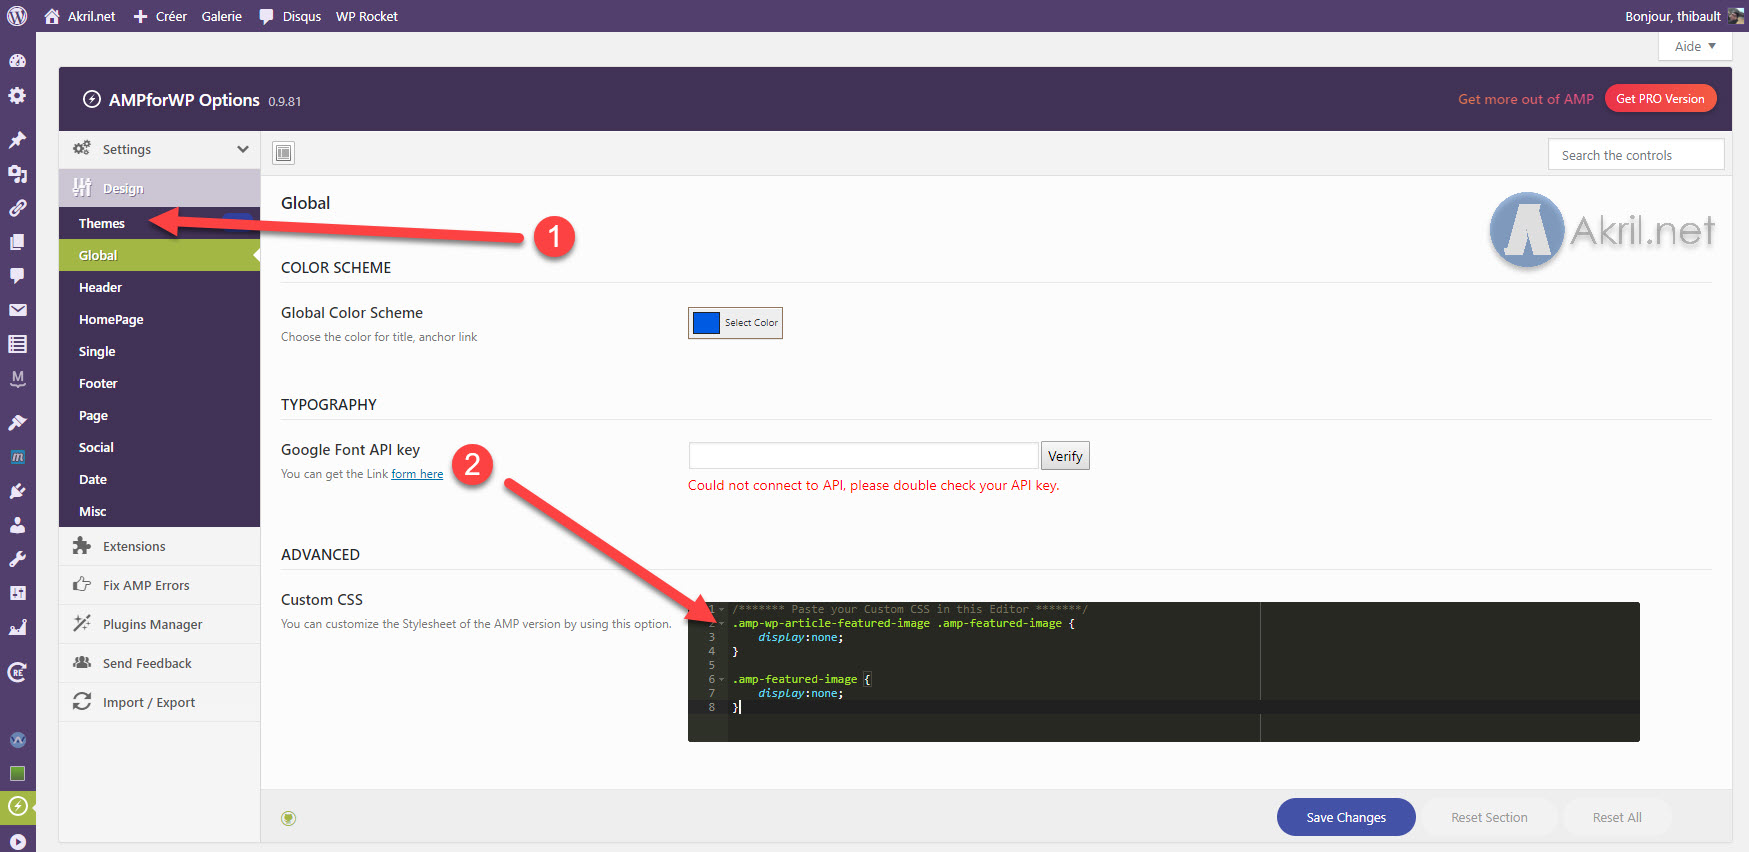
Task: Open the Extensions section
Action: pyautogui.click(x=159, y=546)
